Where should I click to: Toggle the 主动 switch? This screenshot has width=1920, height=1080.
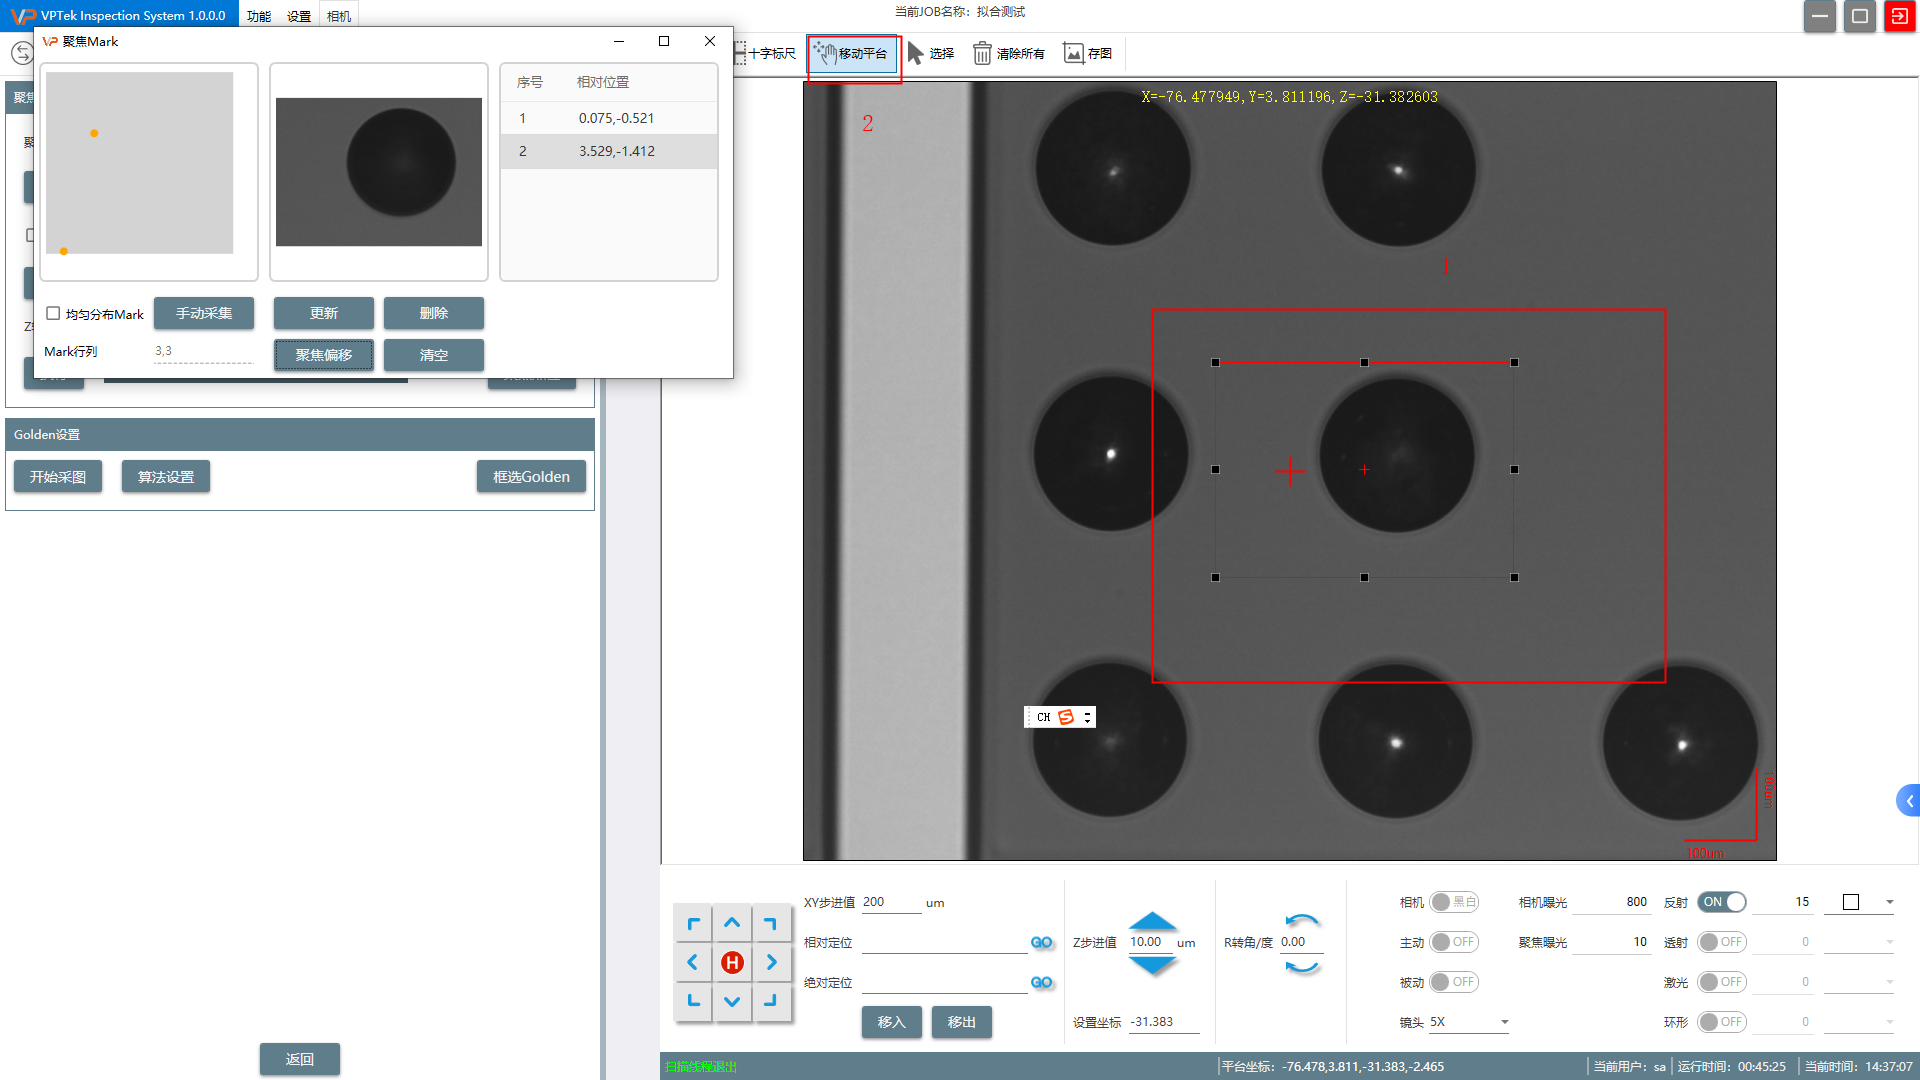click(x=1454, y=942)
